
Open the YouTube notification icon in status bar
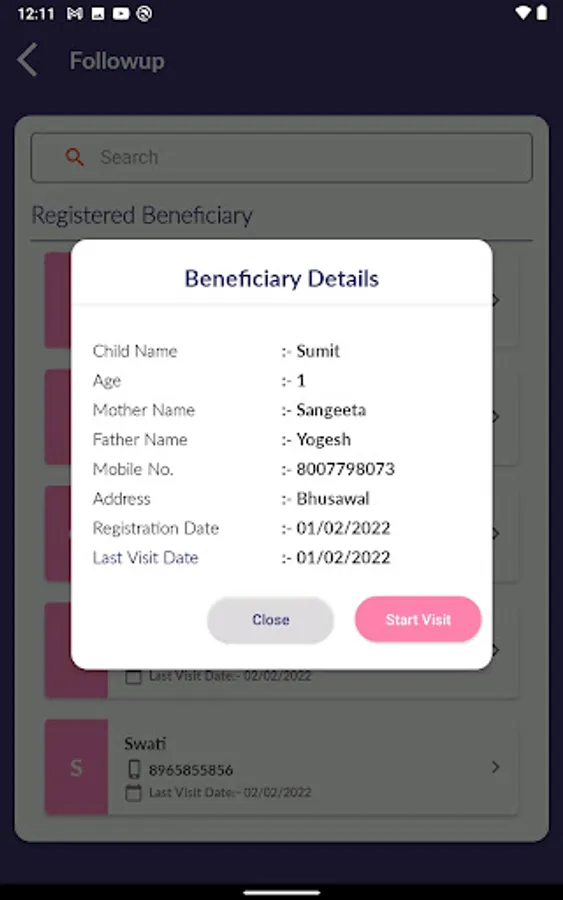121,13
